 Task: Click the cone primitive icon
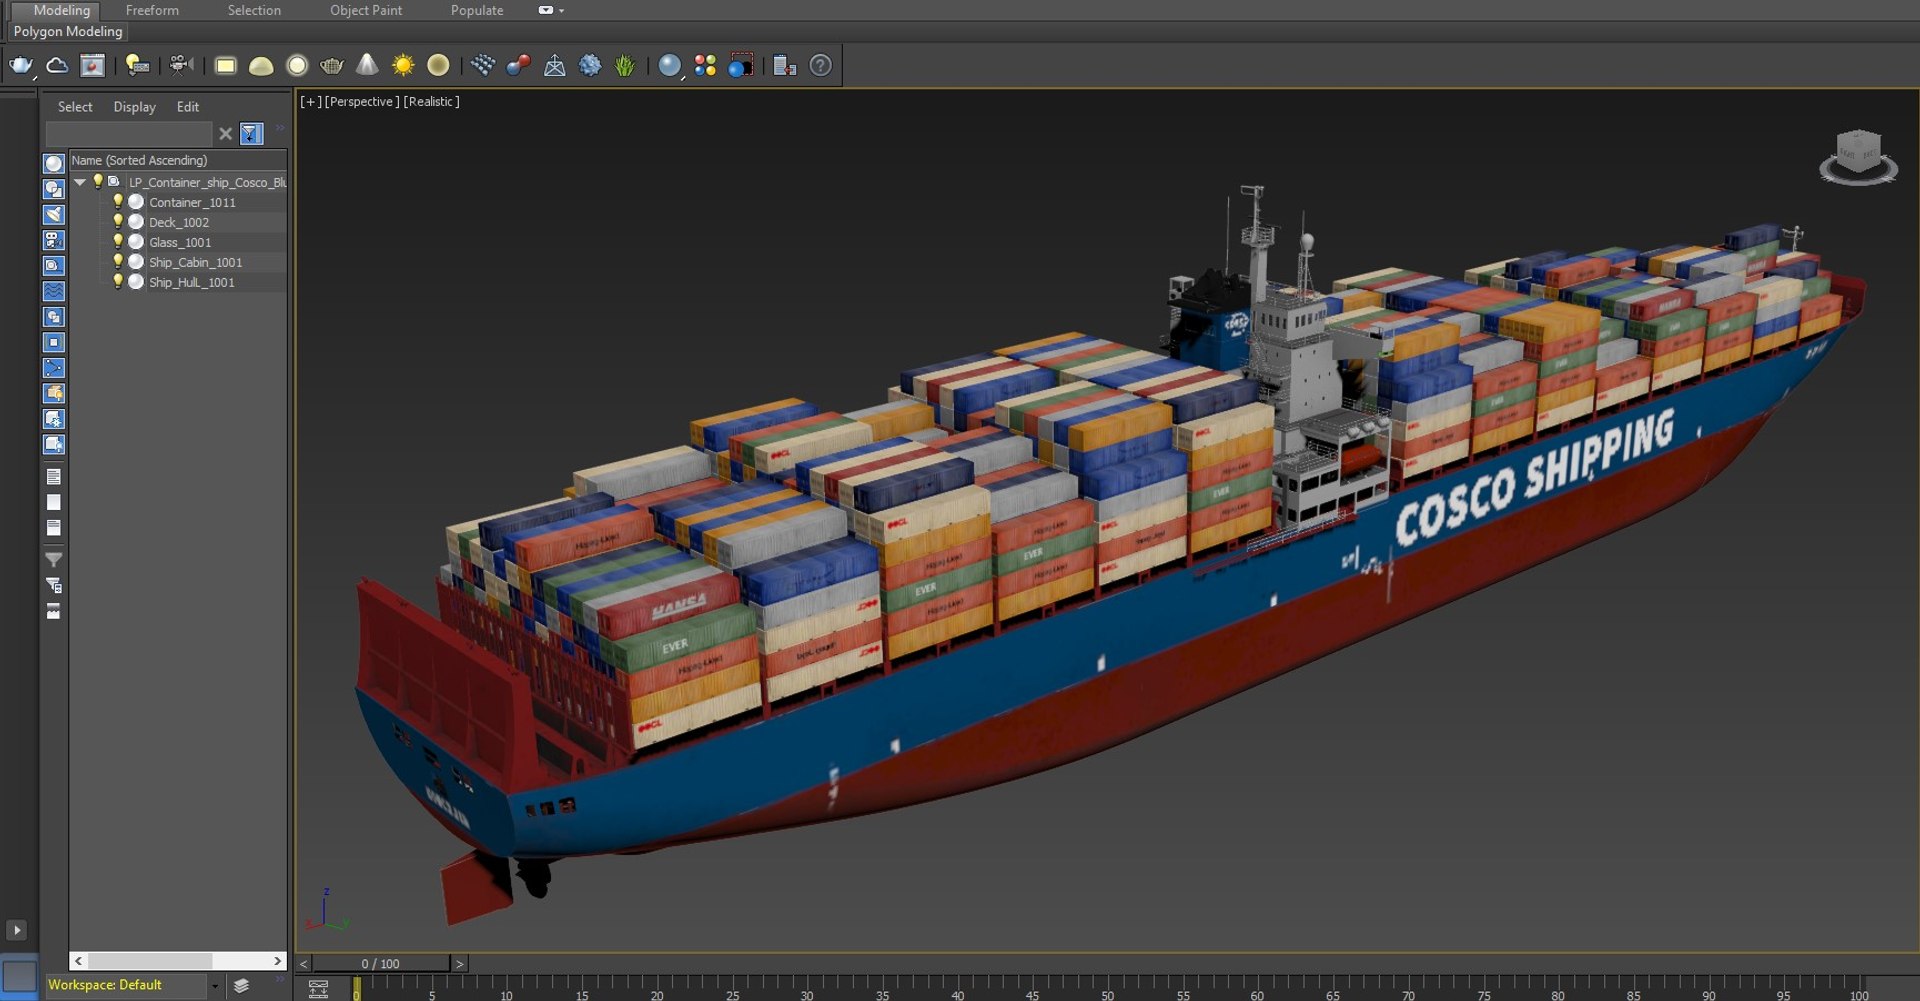(367, 66)
